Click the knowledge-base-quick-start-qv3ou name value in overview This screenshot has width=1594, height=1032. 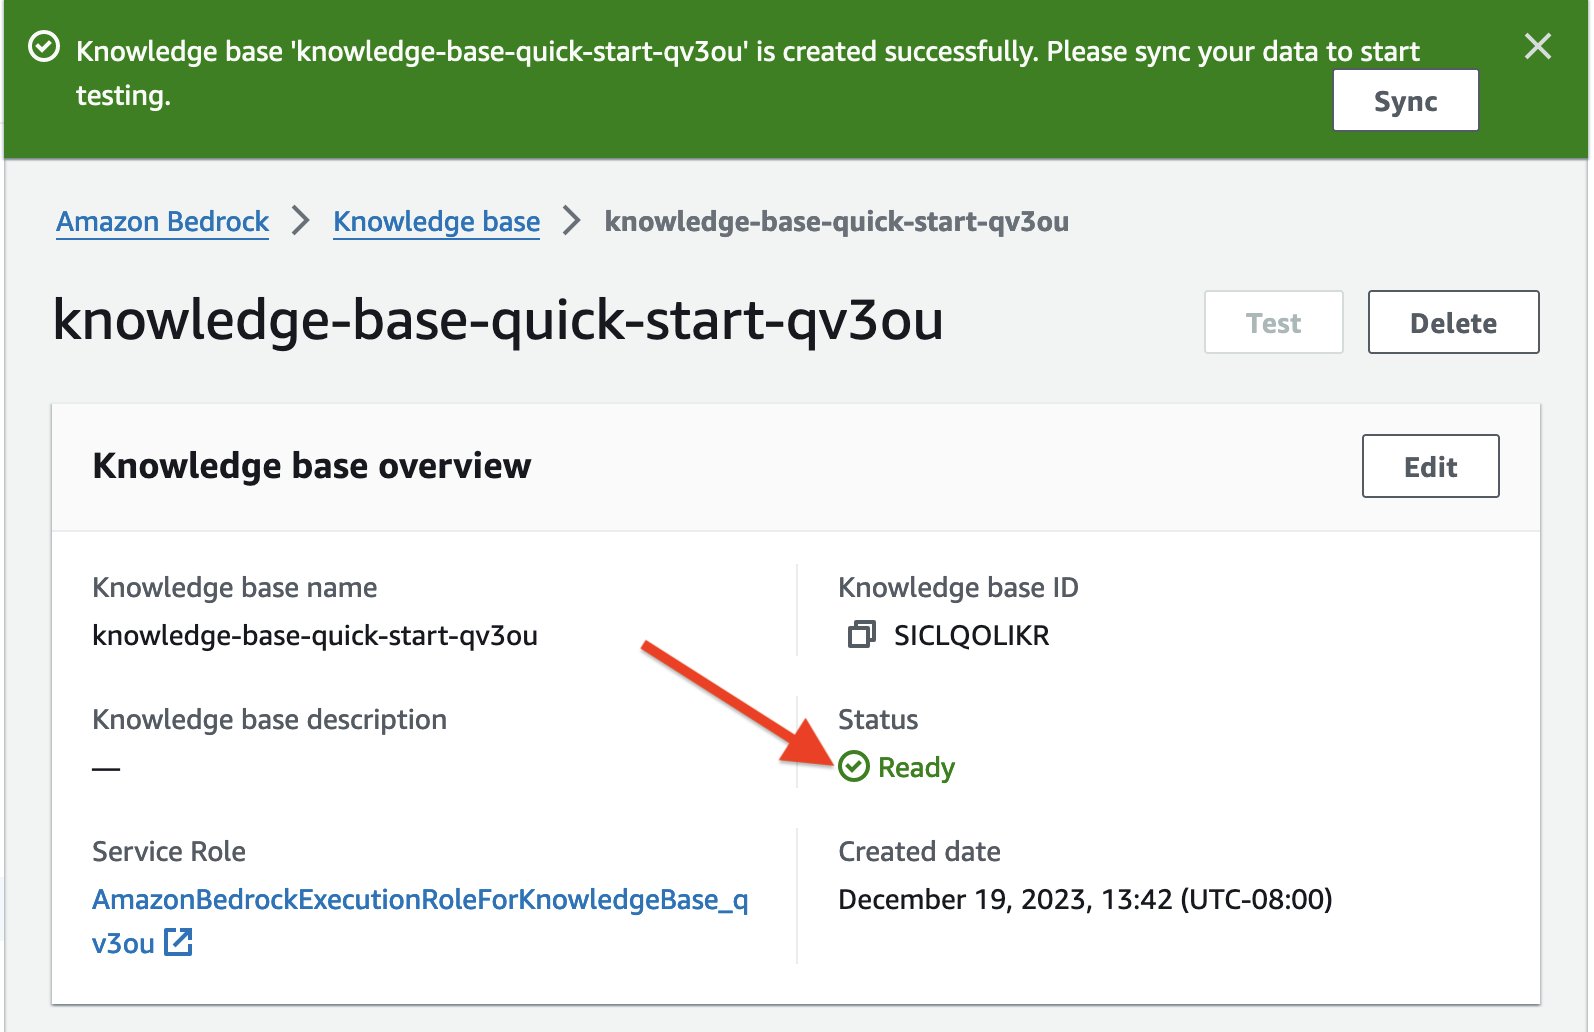point(315,635)
